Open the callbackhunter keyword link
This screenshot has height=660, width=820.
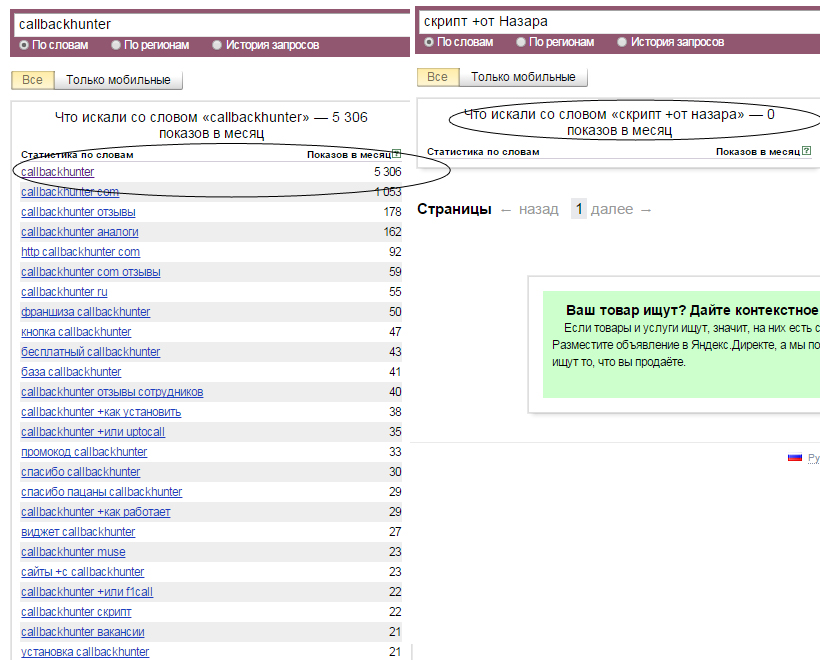point(58,172)
